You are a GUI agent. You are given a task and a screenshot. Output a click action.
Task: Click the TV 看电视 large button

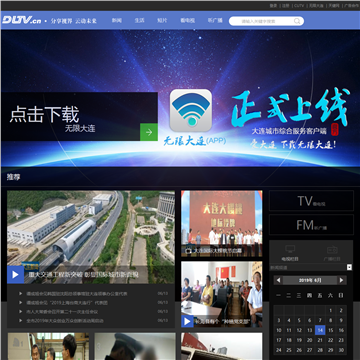point(311,201)
